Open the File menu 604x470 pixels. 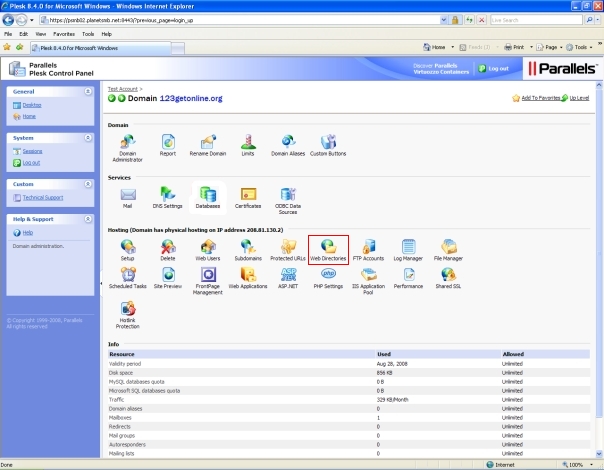[x=8, y=34]
